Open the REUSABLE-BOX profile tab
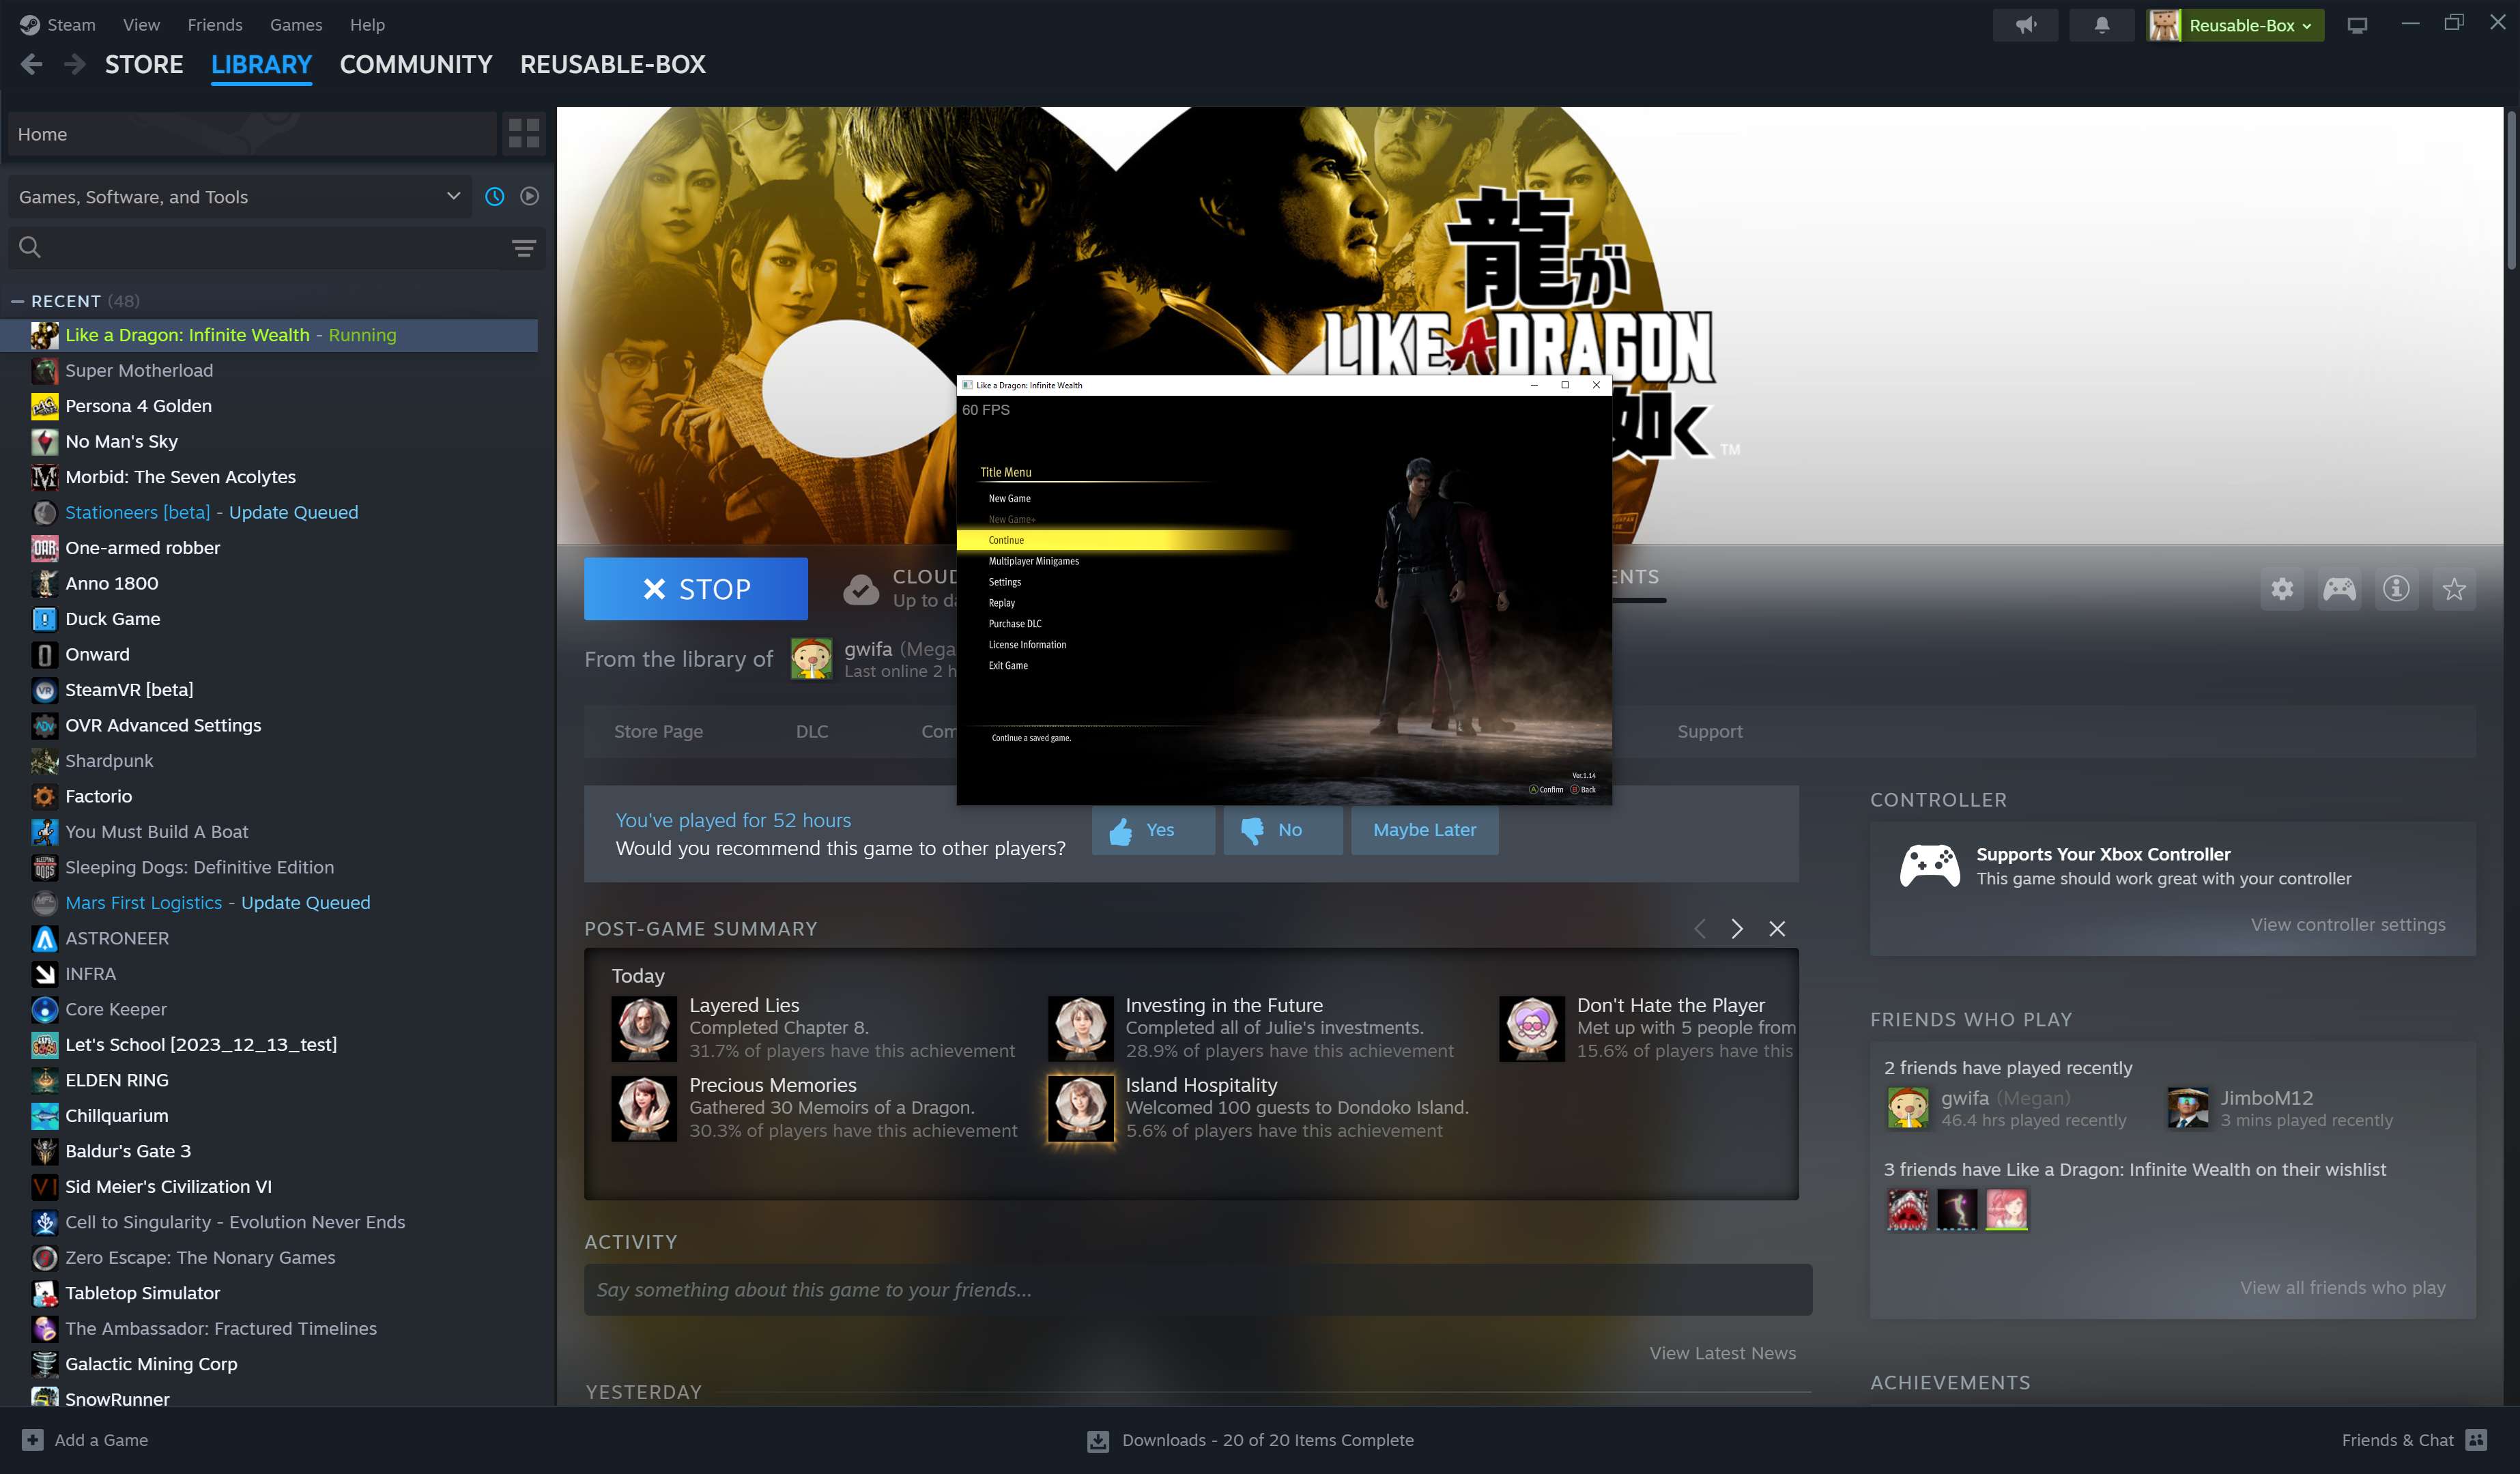This screenshot has height=1474, width=2520. 613,65
